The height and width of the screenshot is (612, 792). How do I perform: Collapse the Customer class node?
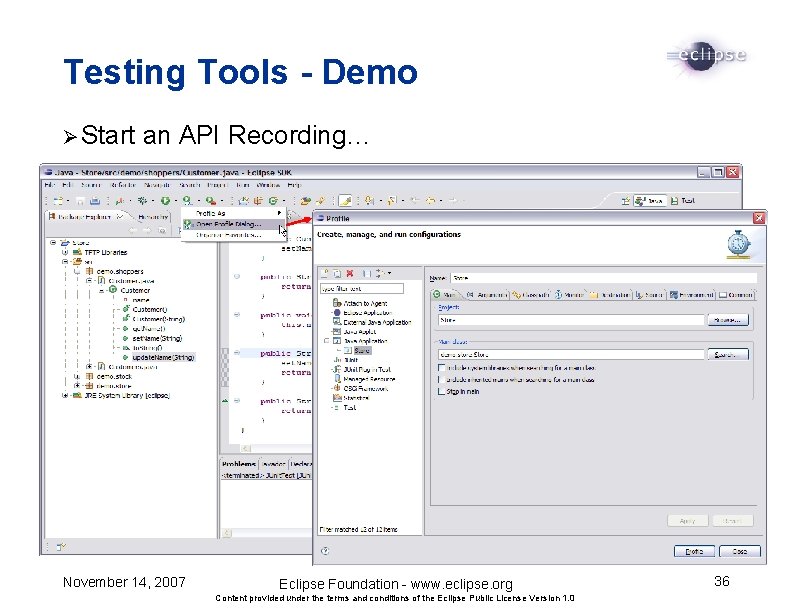click(102, 290)
